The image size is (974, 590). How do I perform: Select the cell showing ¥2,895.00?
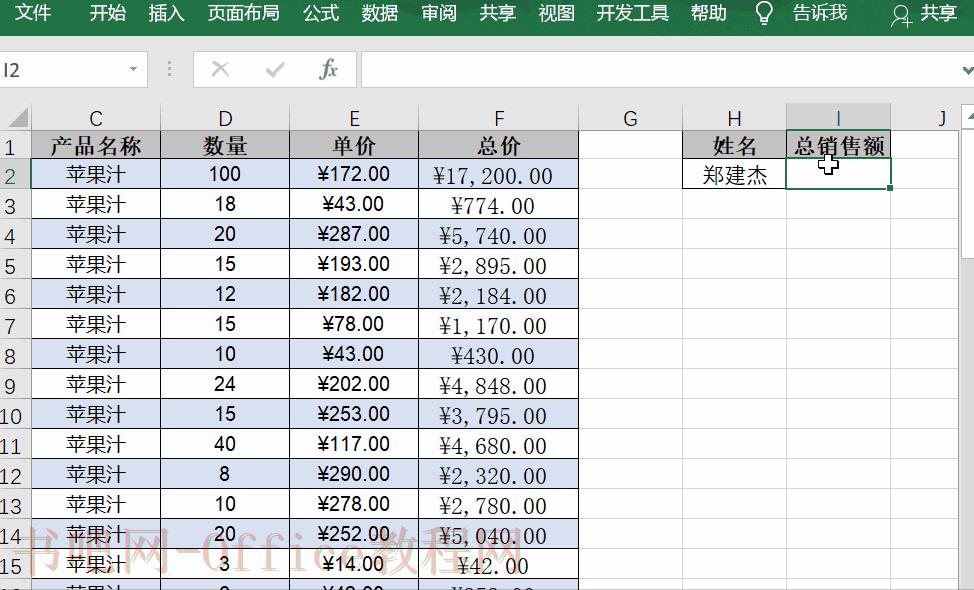pos(499,265)
